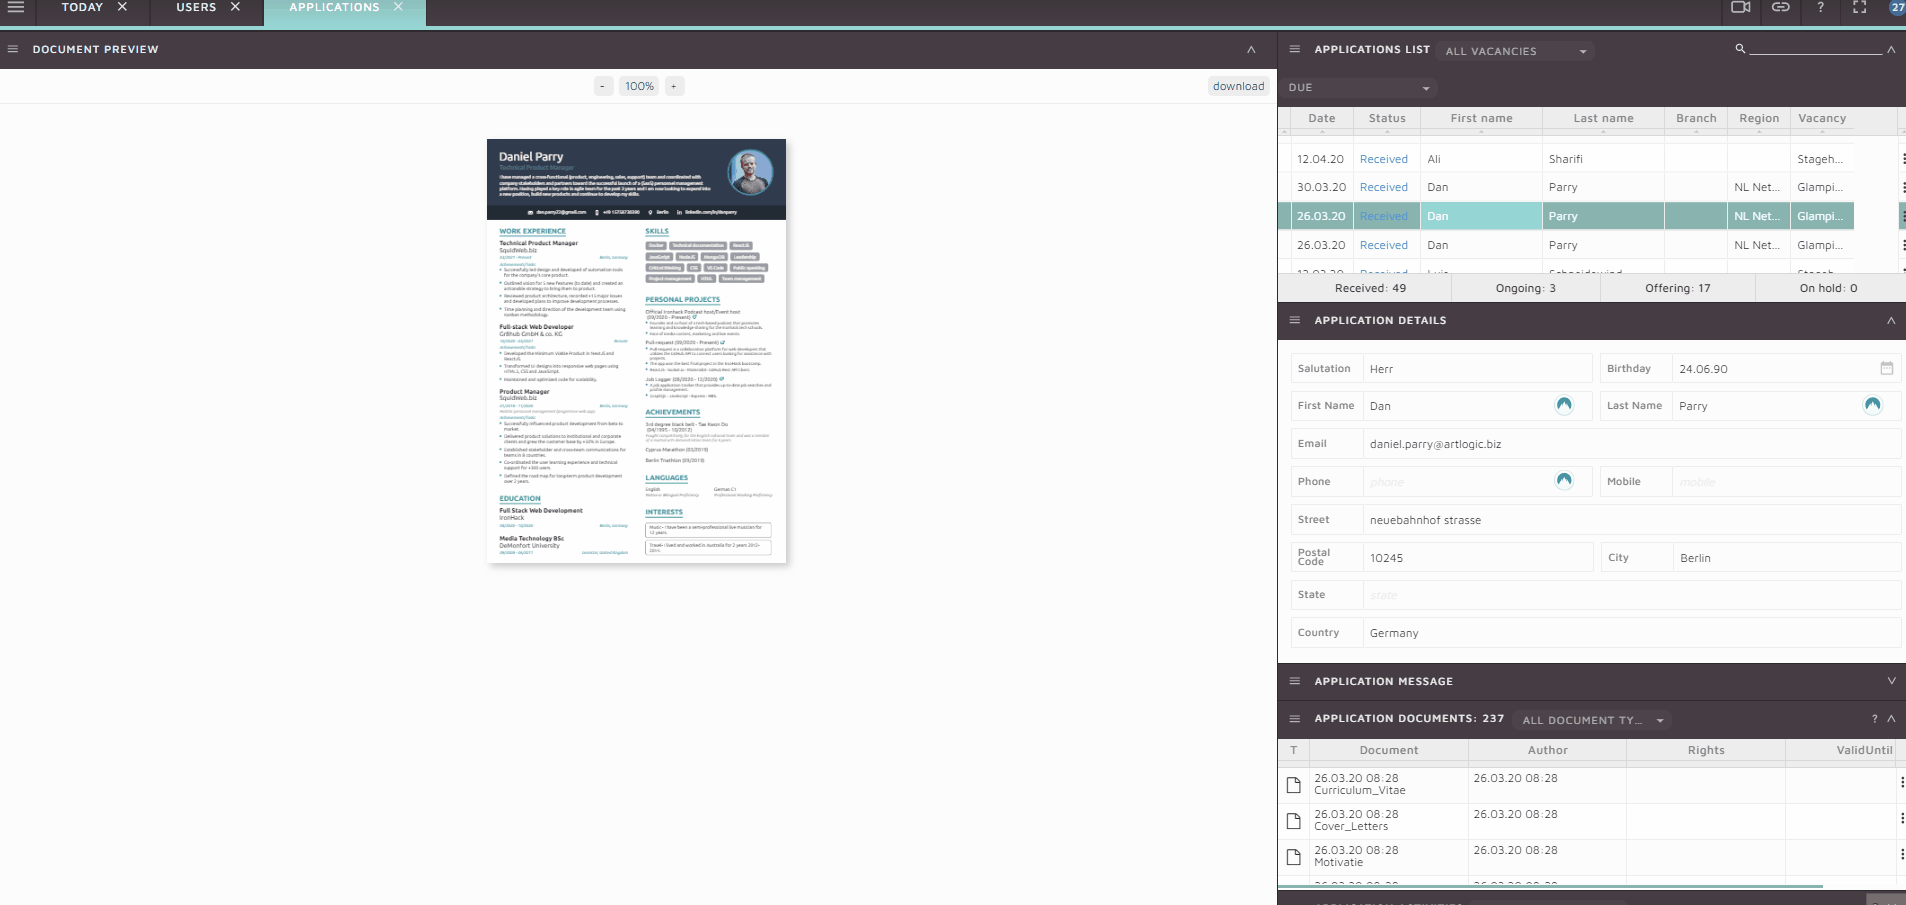Click the 100% zoom level button

(x=639, y=86)
